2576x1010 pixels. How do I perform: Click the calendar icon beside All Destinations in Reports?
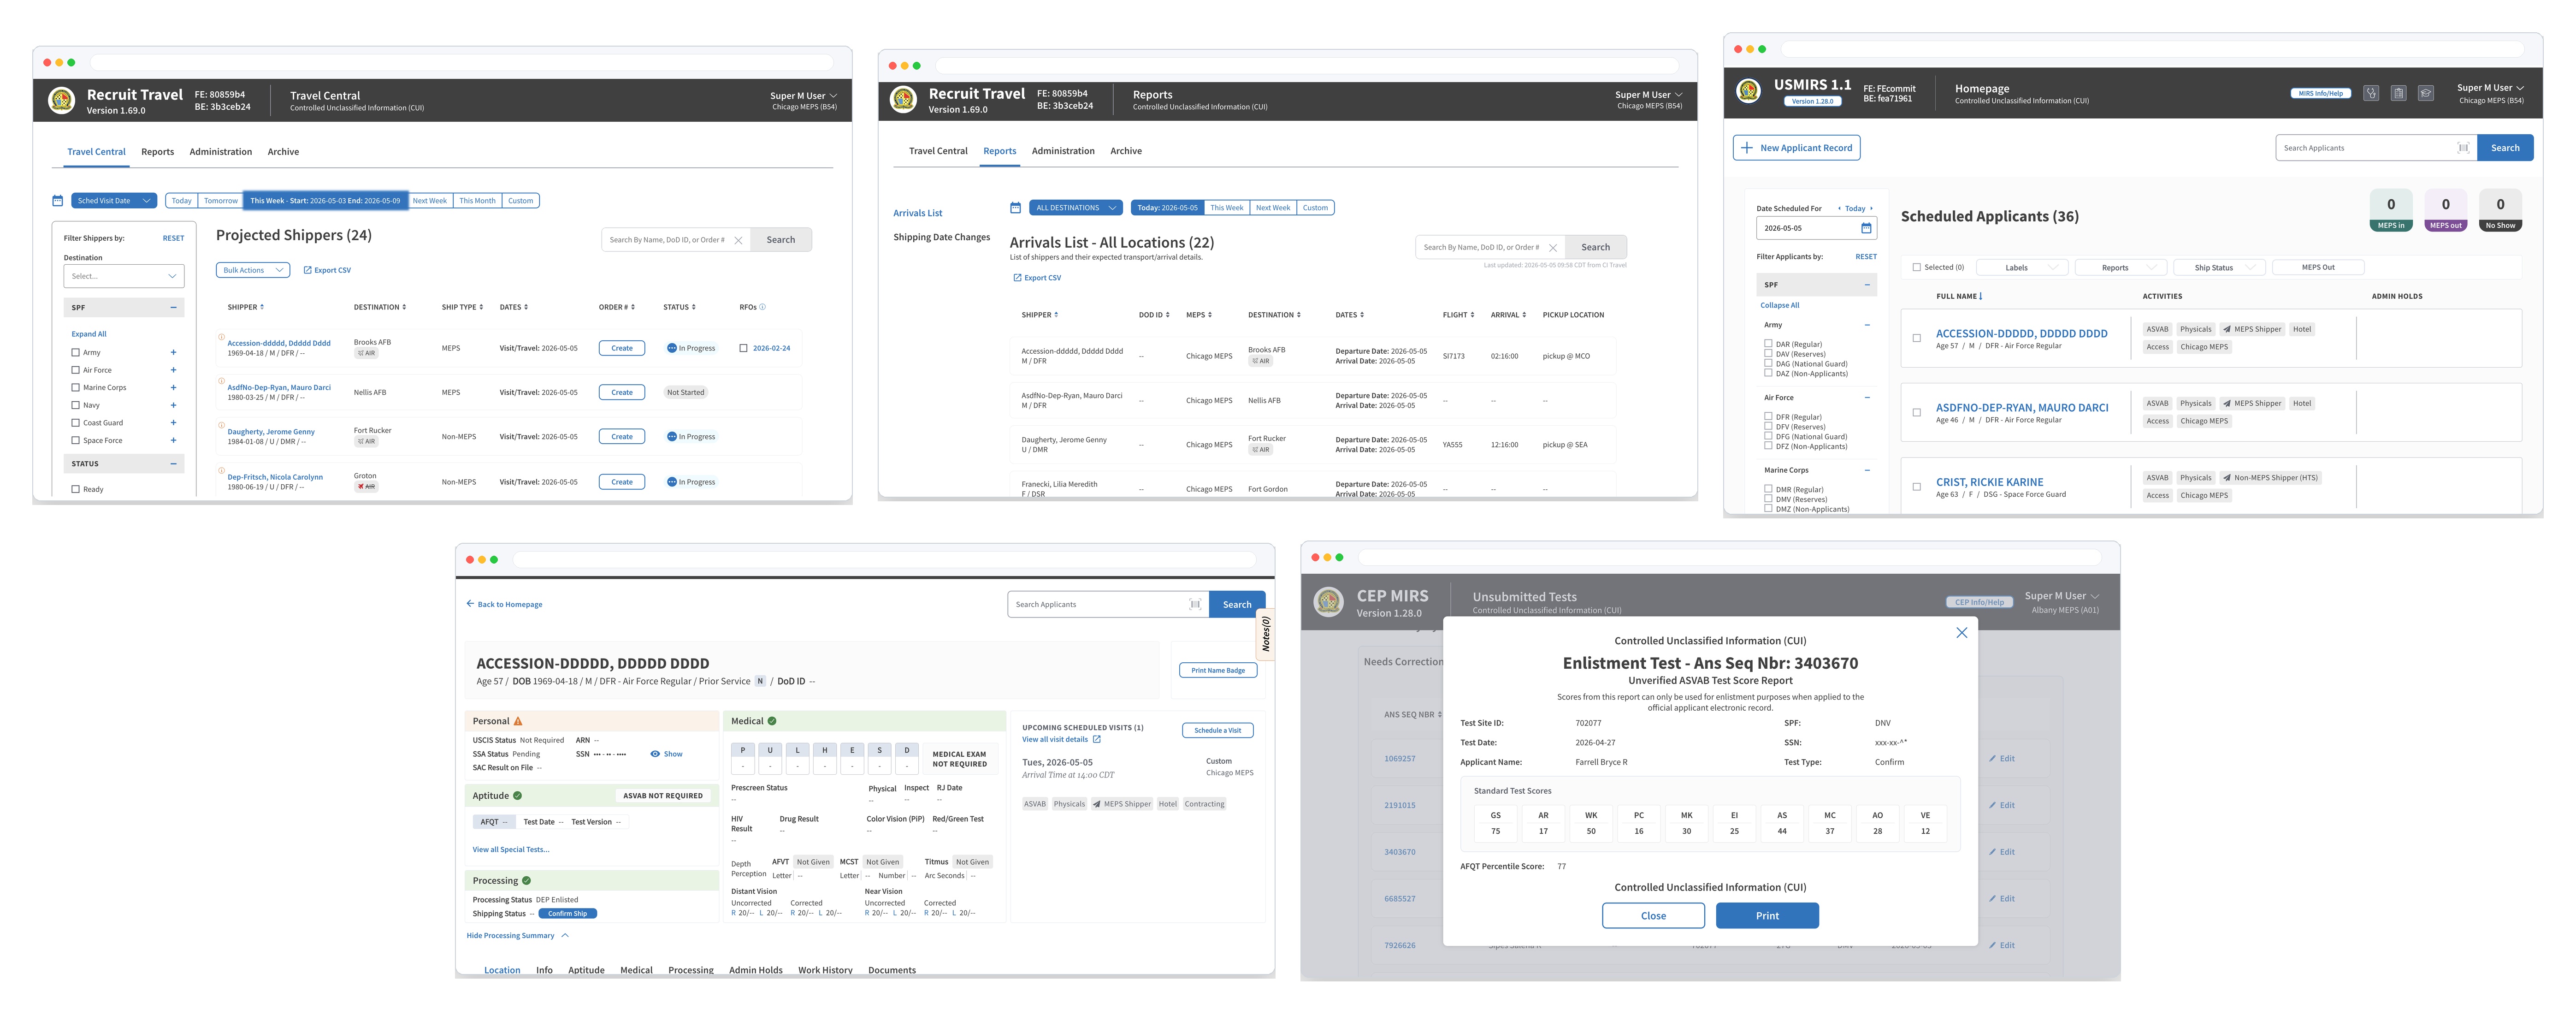coord(1015,208)
